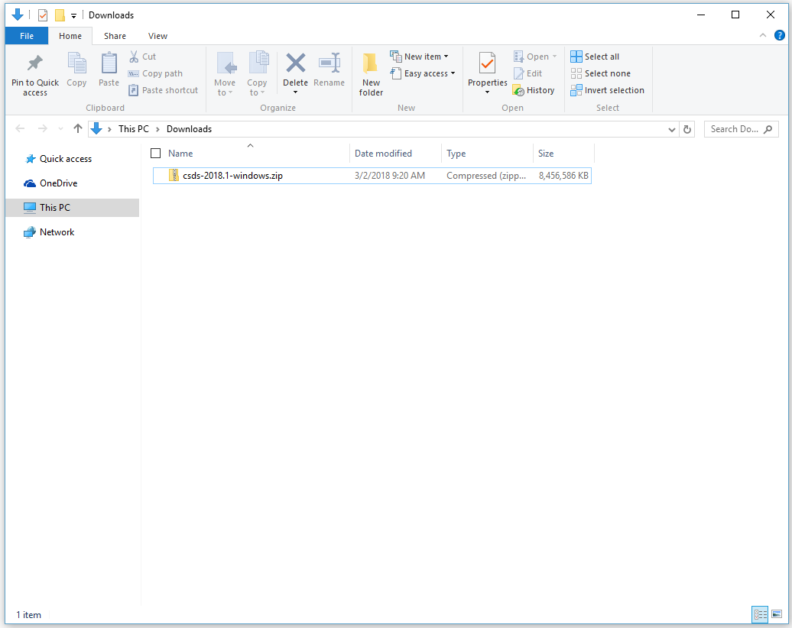Click the Invert selection icon
Viewport: 792px width, 628px height.
click(x=607, y=90)
